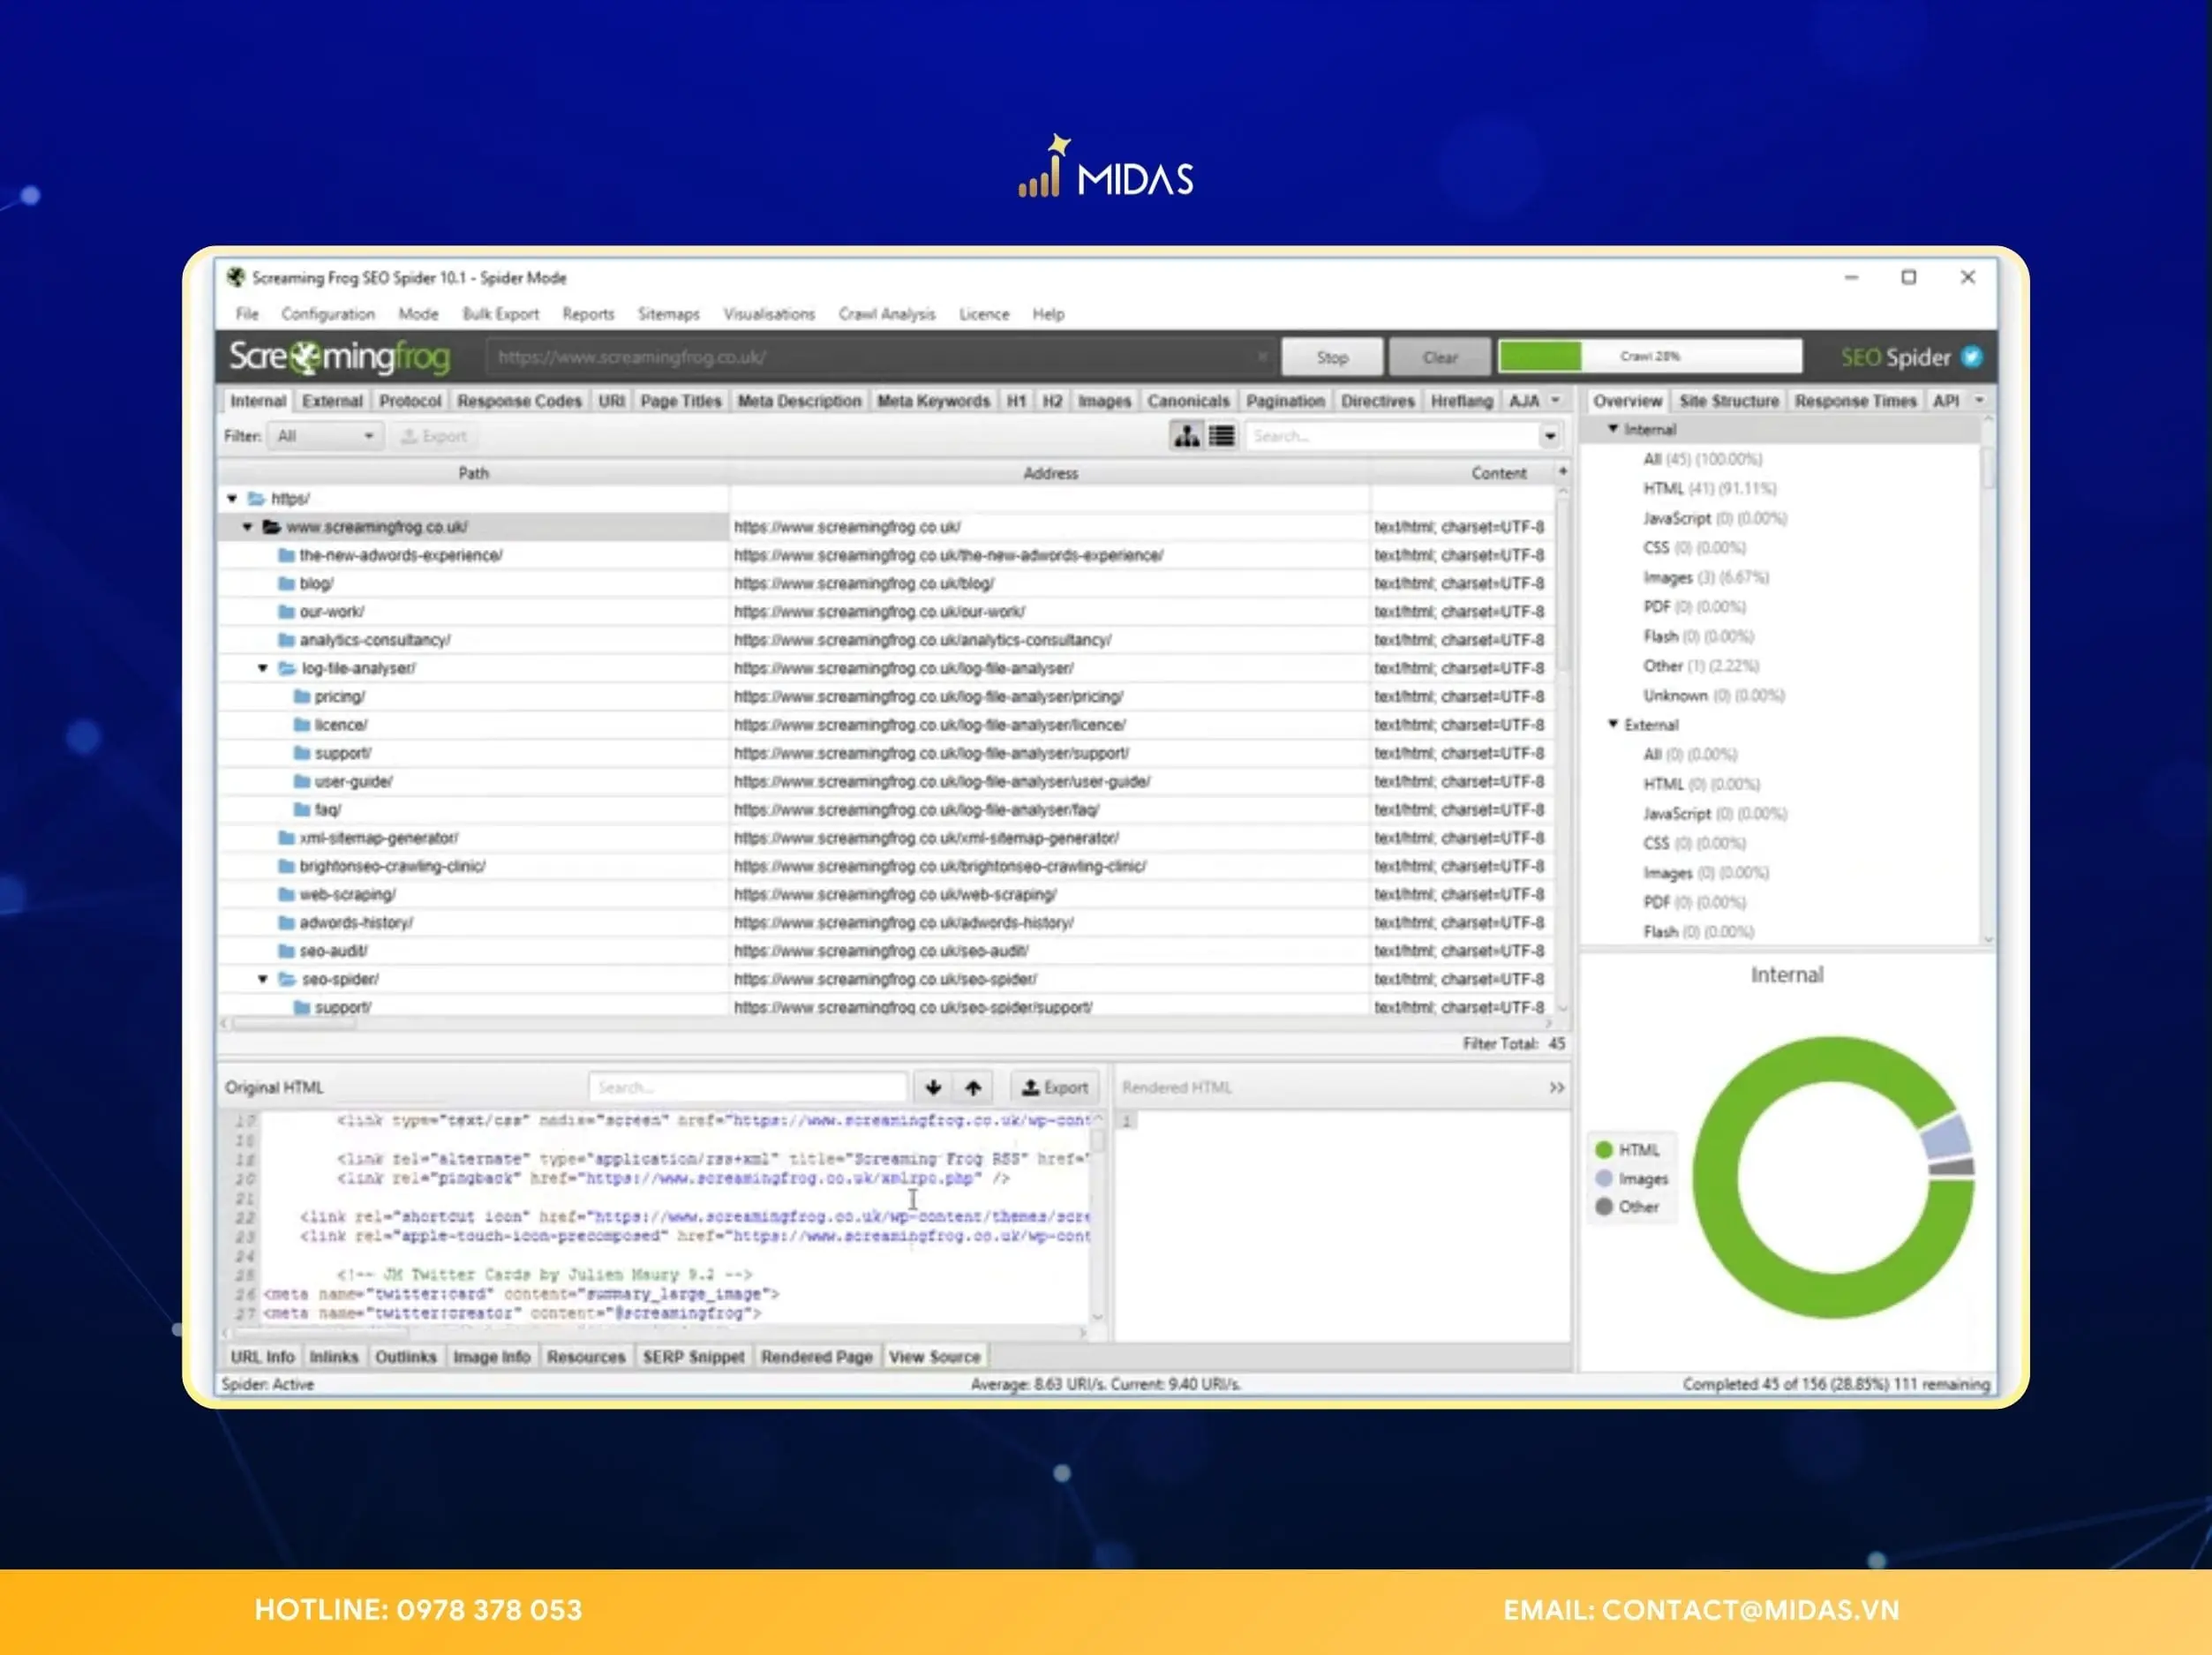
Task: Collapse Internal section in Overview
Action: 1613,428
